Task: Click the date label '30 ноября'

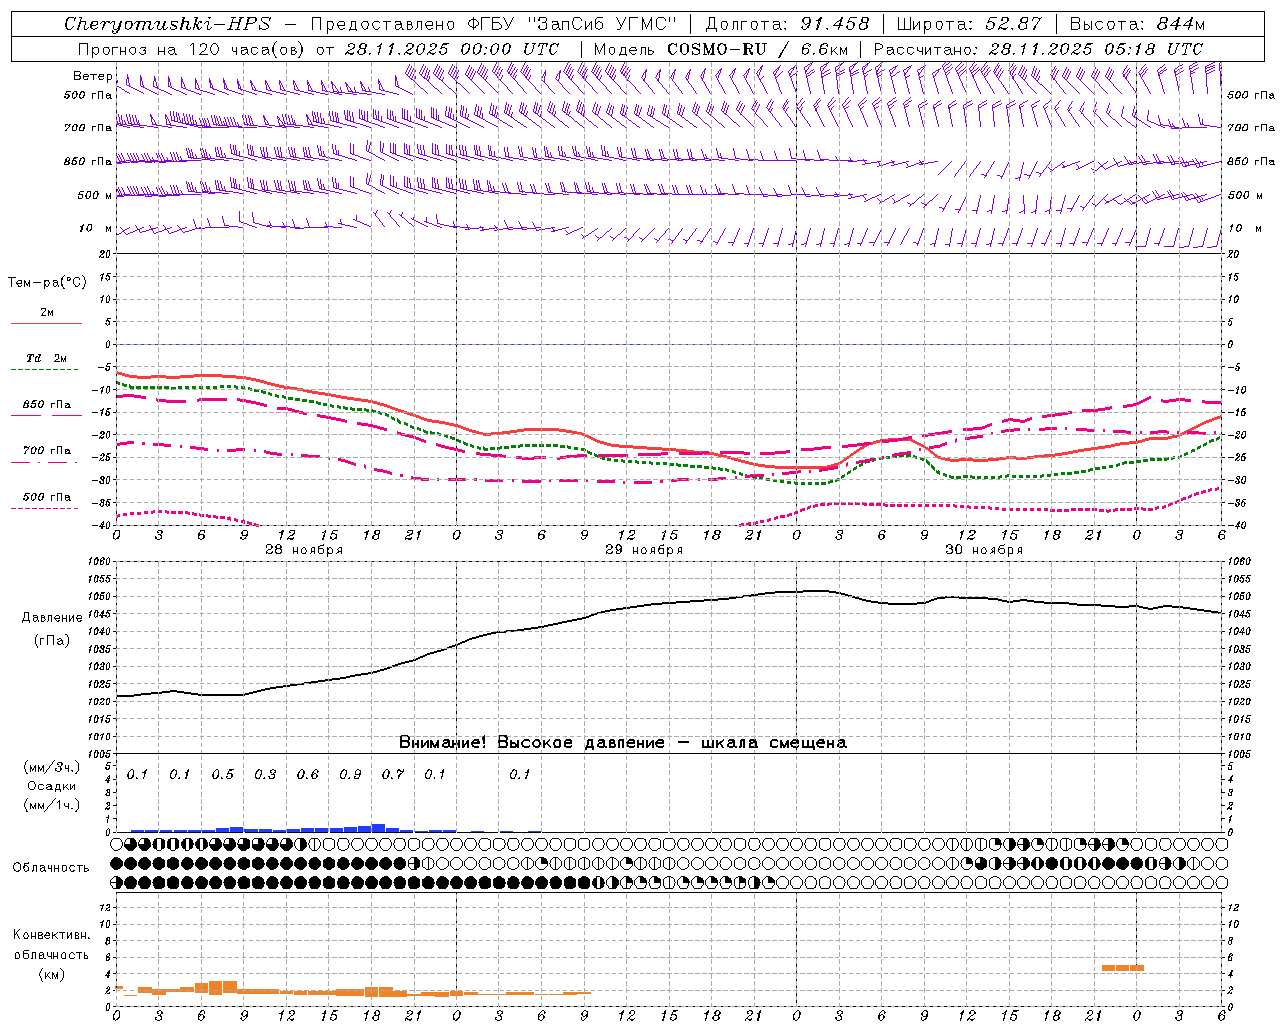Action: click(x=984, y=550)
